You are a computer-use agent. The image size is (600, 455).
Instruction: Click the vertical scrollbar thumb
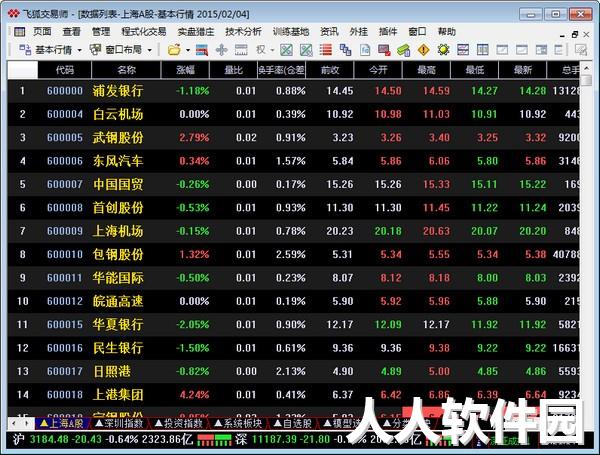click(586, 80)
